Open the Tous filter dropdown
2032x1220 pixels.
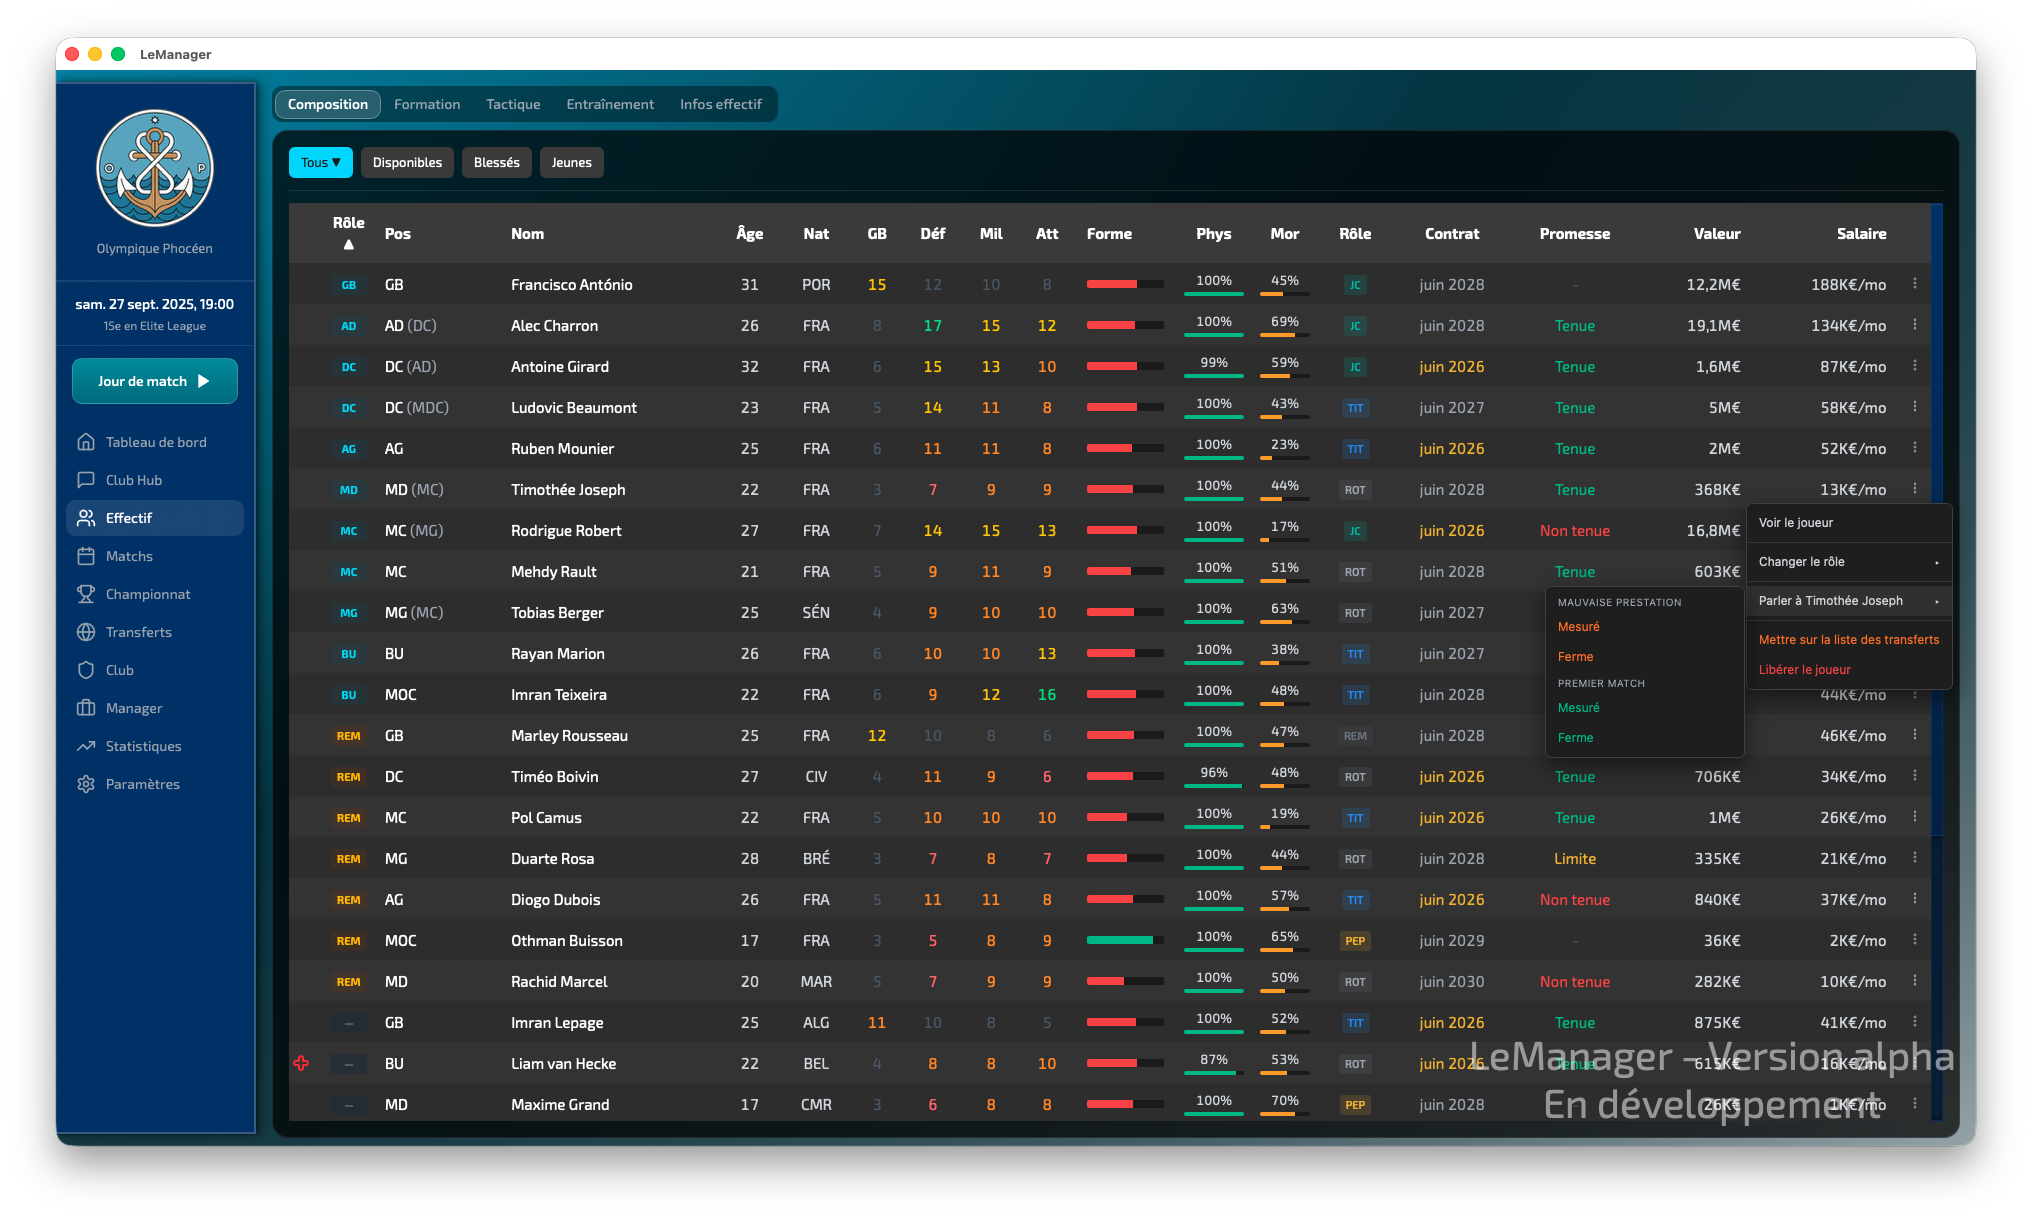[x=321, y=162]
